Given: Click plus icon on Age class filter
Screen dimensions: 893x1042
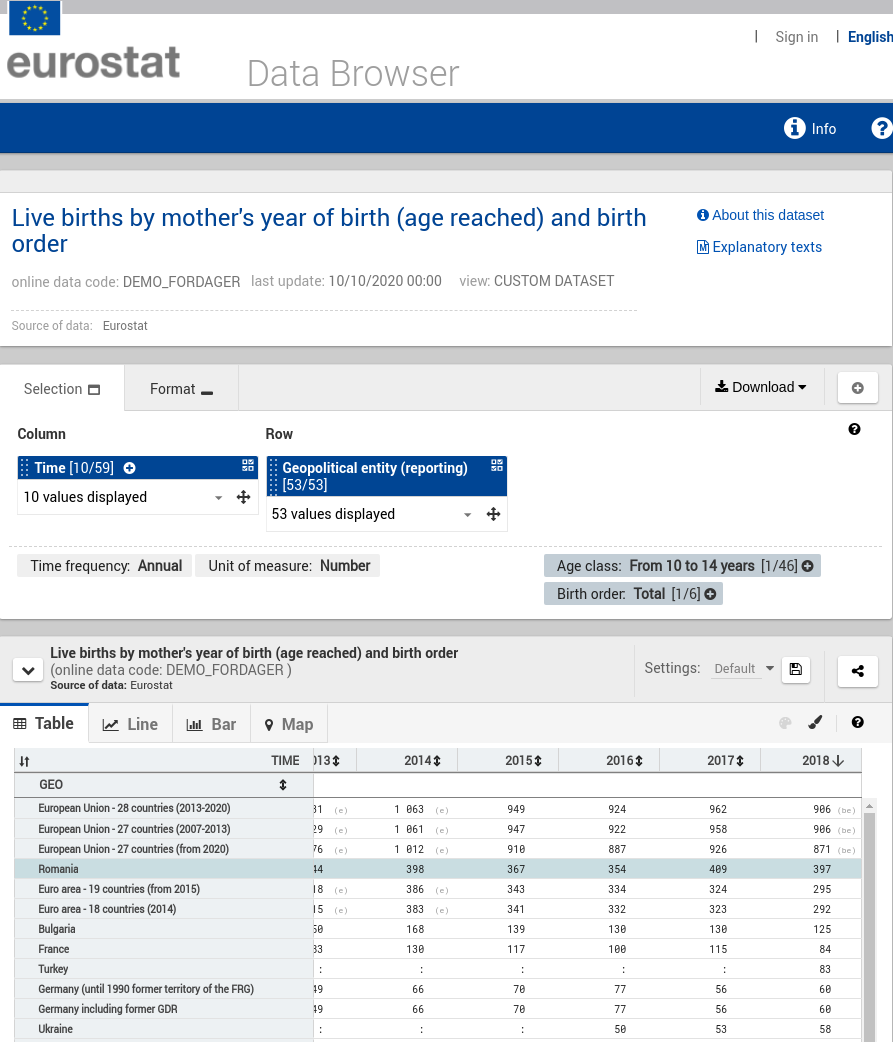Looking at the screenshot, I should tap(808, 566).
